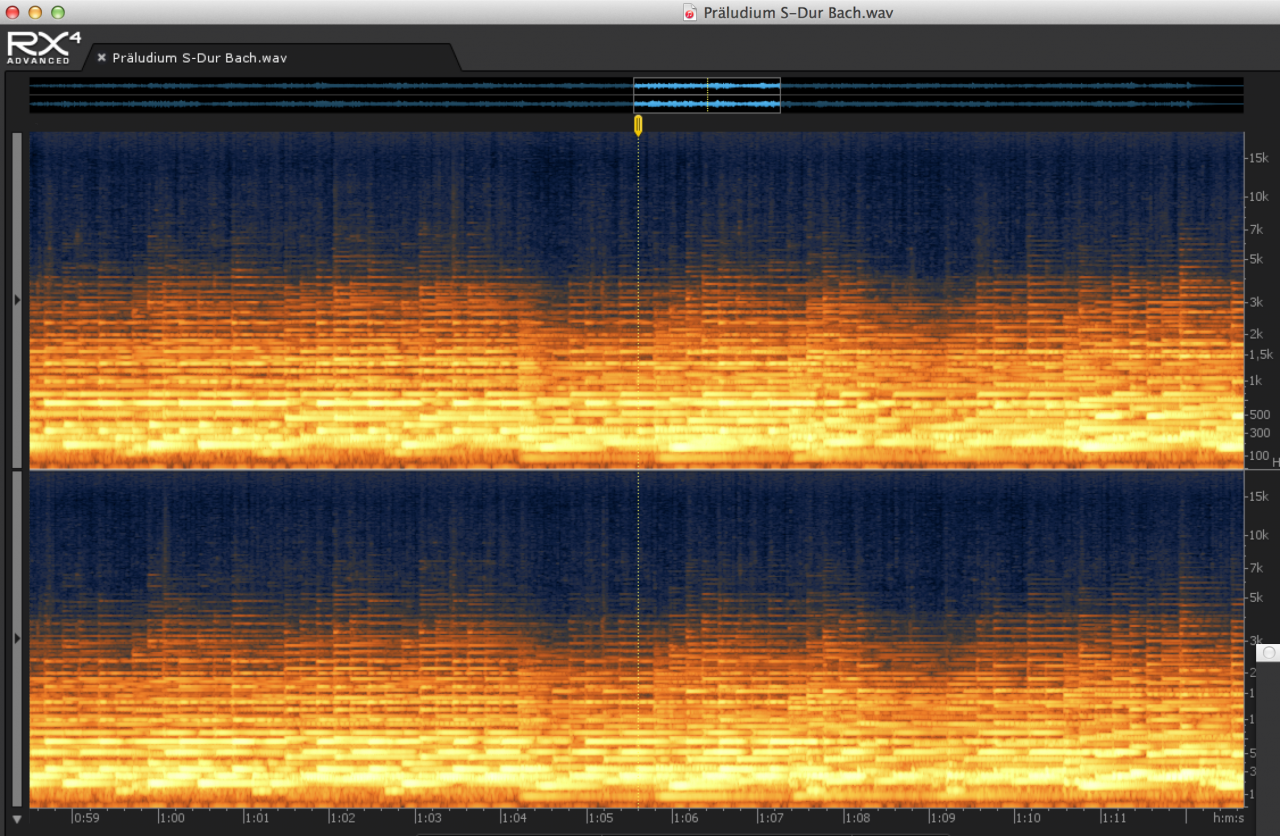Click the 1:00 mark on the time ruler
Screen dimensions: 1280x836
(x=171, y=818)
